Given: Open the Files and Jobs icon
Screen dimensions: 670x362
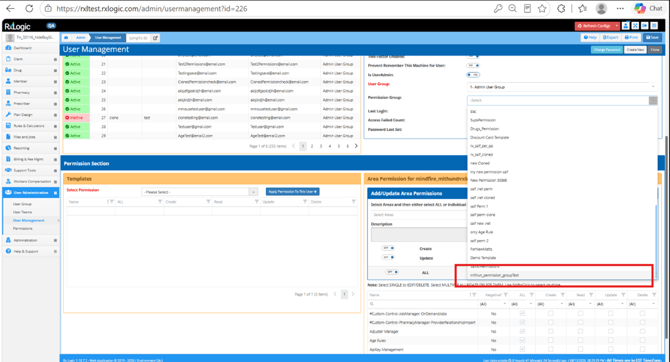Looking at the screenshot, I should click(8, 137).
